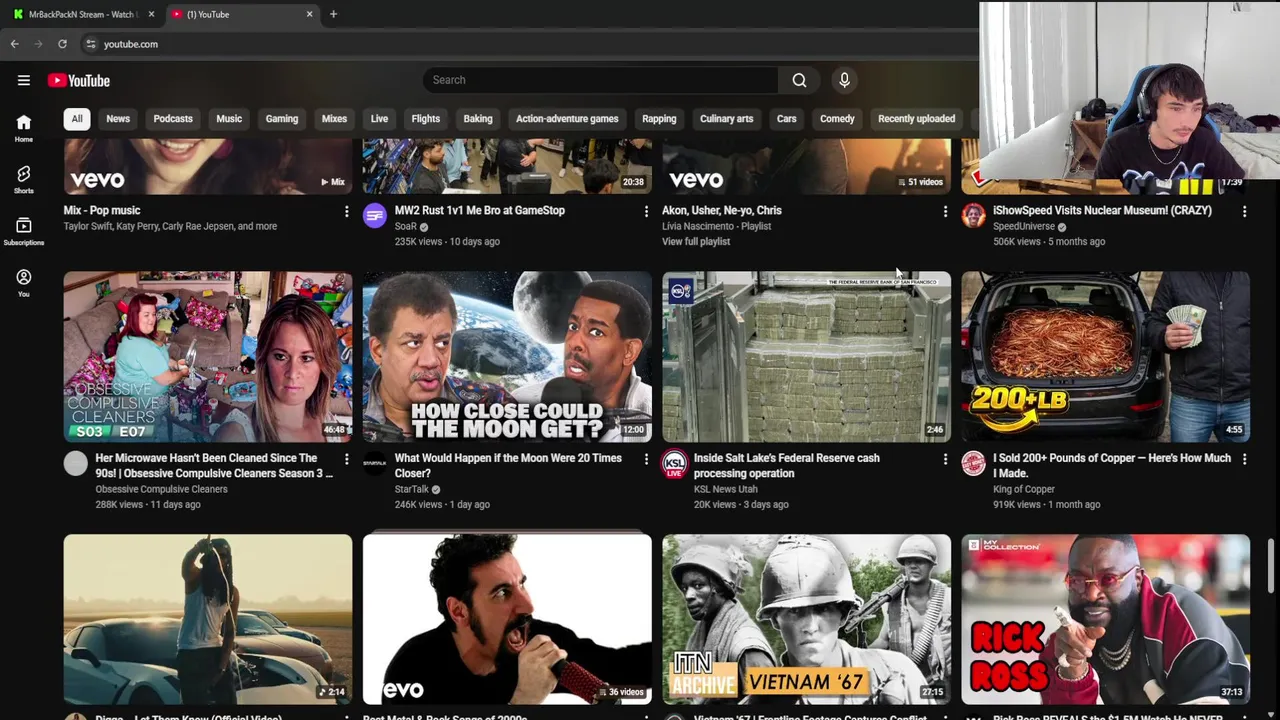Select the News filter chip
Viewport: 1280px width, 720px height.
(118, 119)
